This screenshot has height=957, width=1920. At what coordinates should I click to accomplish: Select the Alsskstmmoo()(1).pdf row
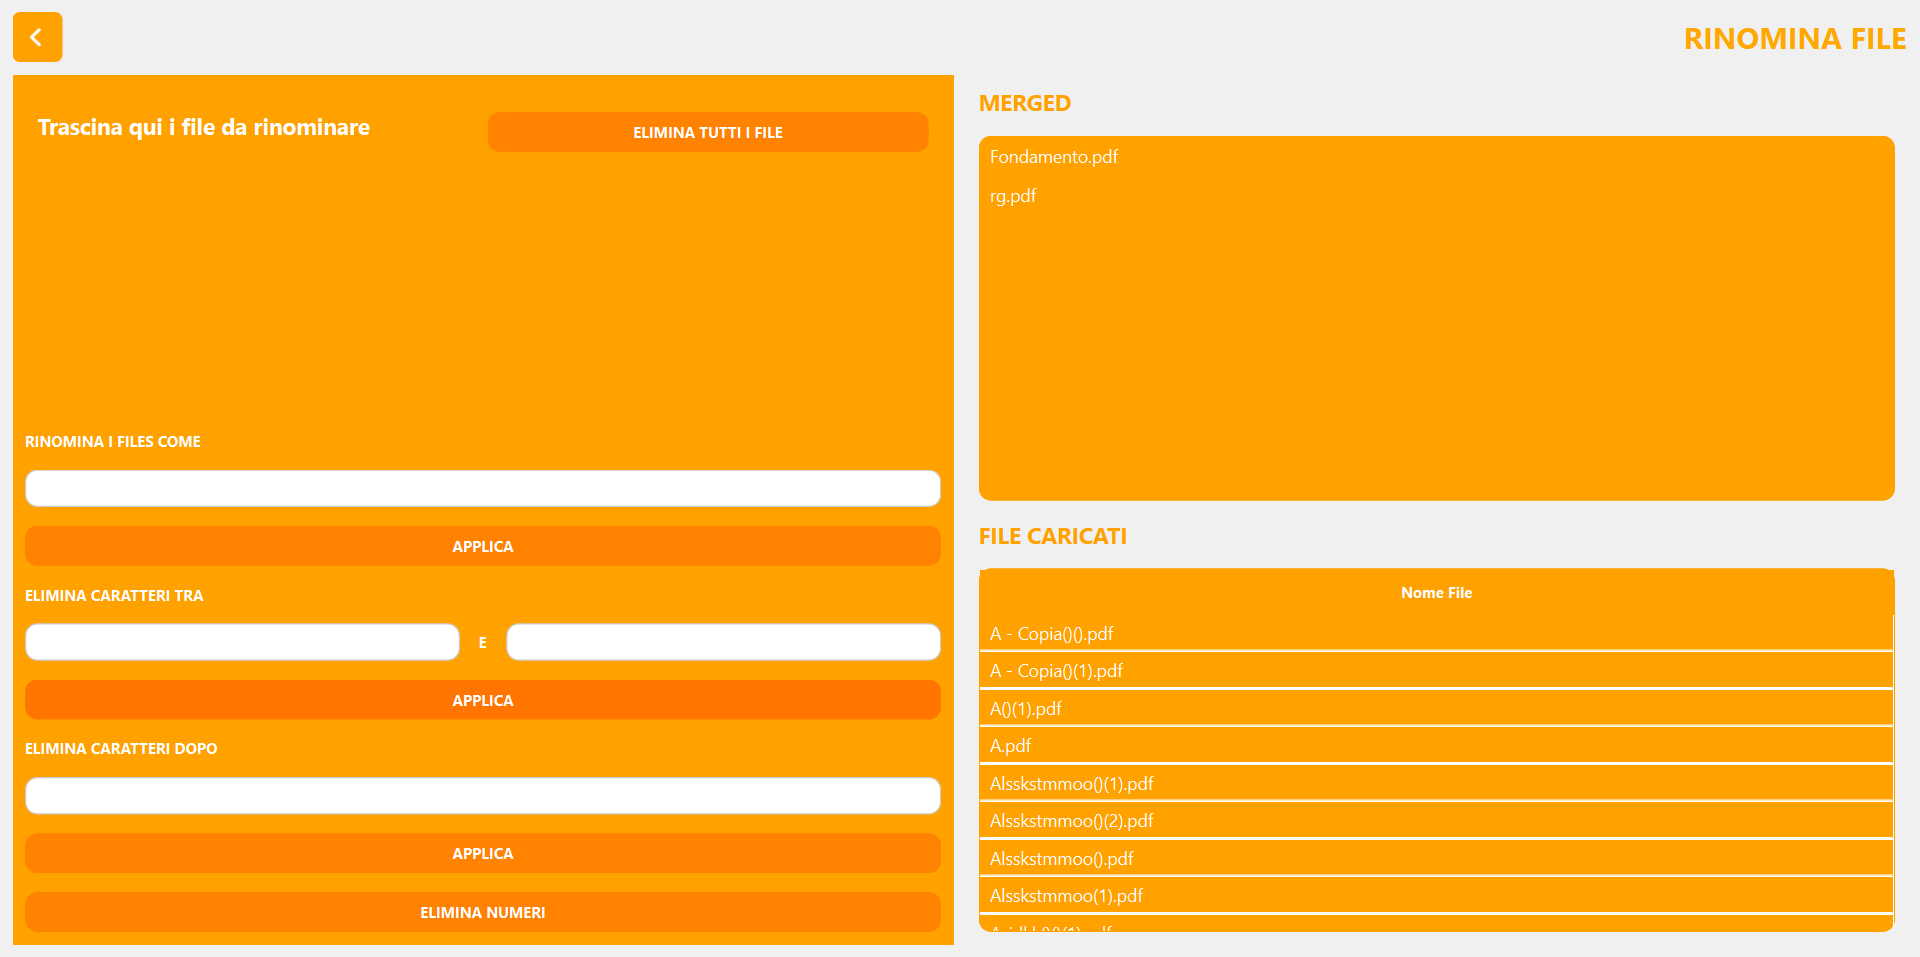1071,784
